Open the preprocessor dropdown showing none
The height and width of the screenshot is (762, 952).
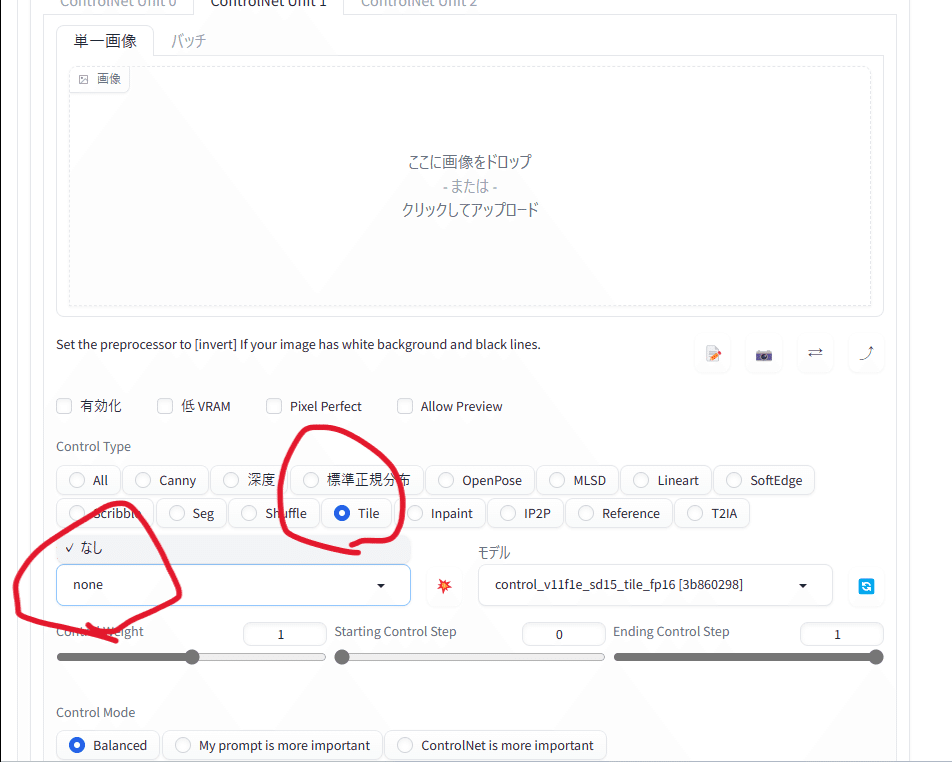(233, 585)
